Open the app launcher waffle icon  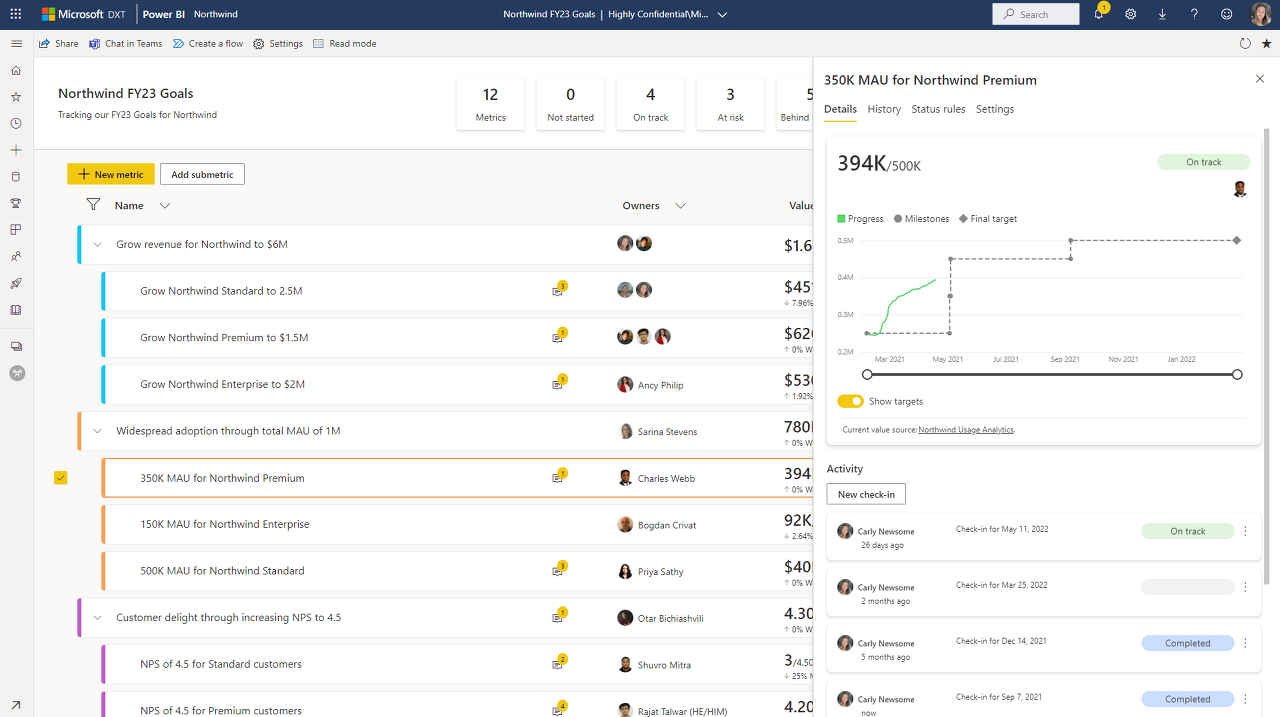tap(16, 14)
